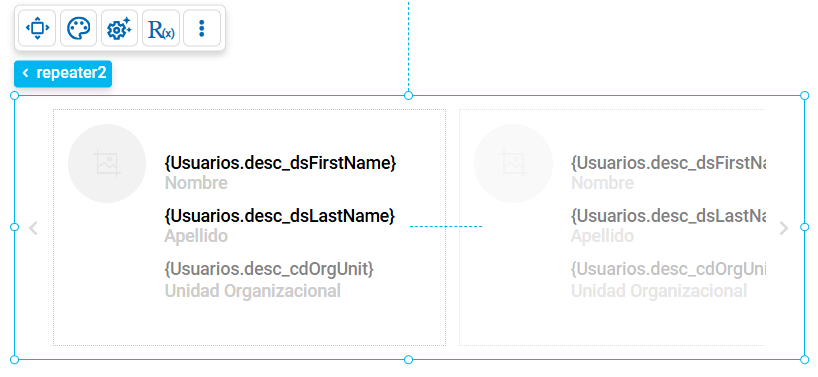Viewport: 818px width, 377px height.
Task: Click the bottom-left corner selection handle
Action: click(15, 359)
